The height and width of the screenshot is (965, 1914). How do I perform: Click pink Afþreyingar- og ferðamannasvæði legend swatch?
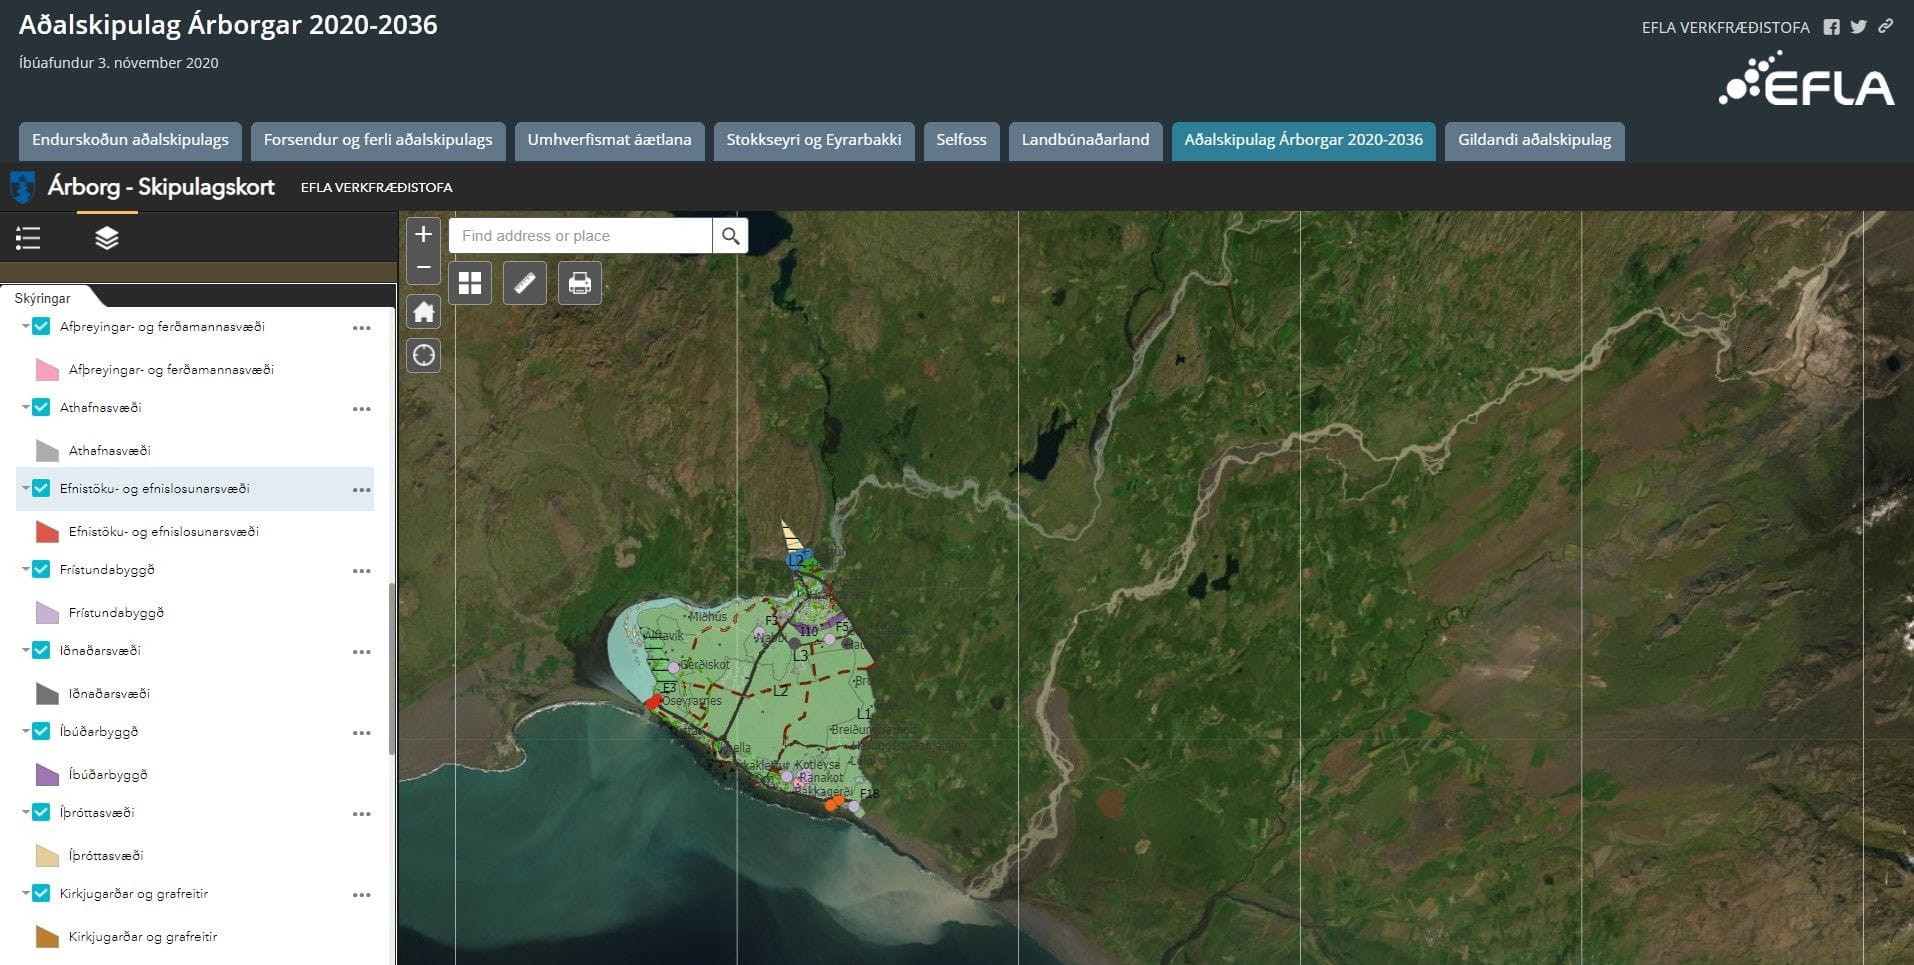(x=47, y=369)
